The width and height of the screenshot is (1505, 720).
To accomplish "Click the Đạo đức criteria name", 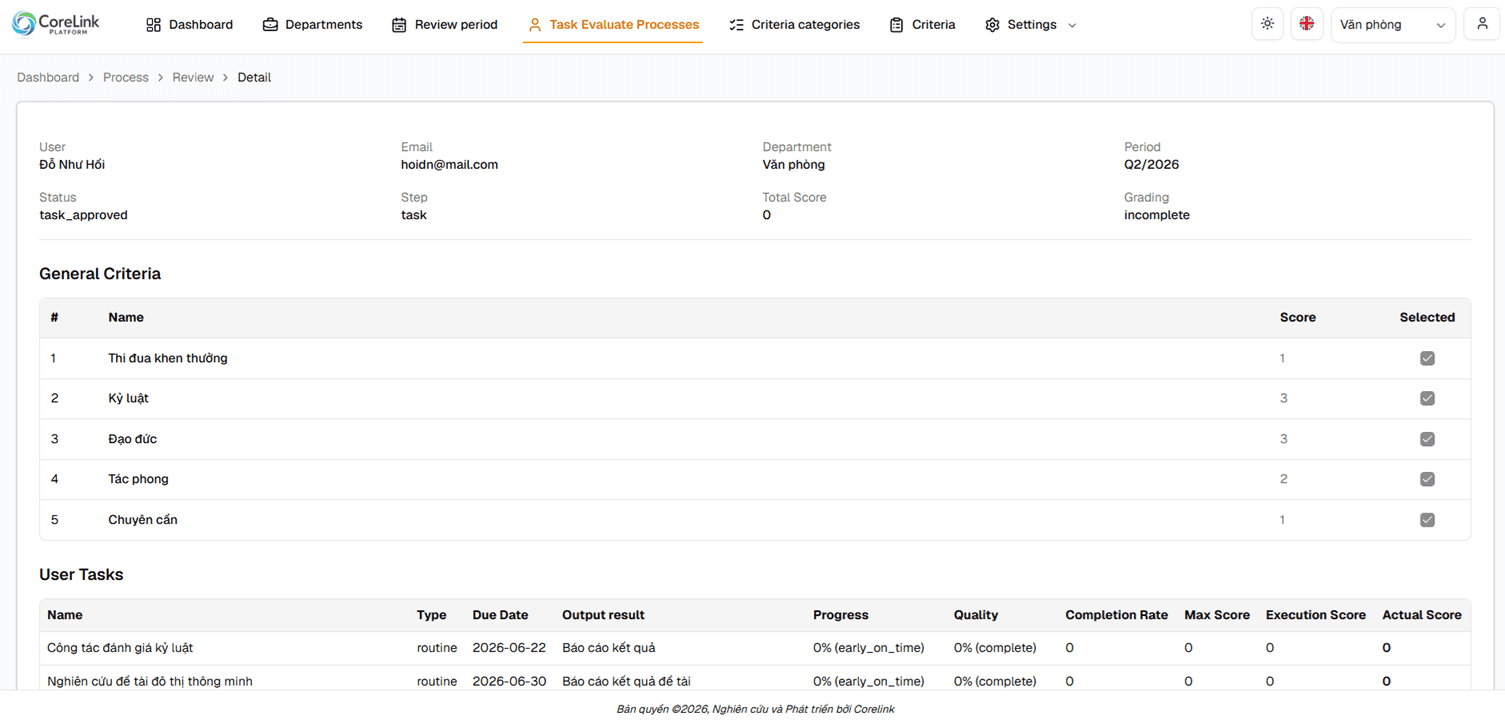I will tap(132, 439).
